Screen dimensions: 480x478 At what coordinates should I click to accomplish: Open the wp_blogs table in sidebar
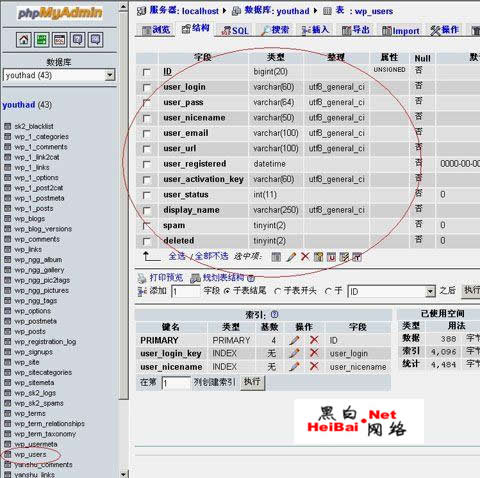[30, 219]
